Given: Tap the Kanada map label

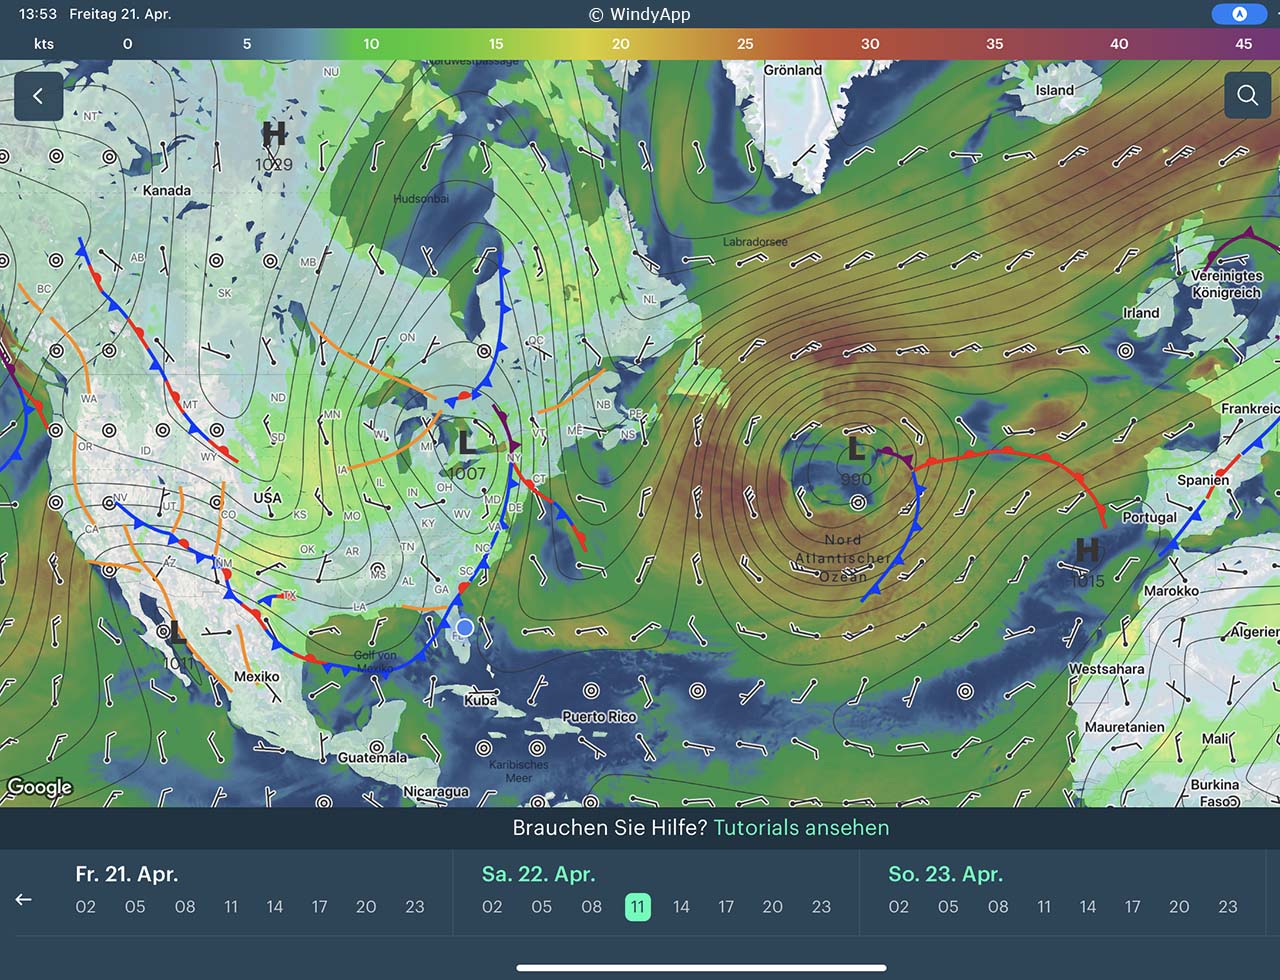Looking at the screenshot, I should 167,190.
